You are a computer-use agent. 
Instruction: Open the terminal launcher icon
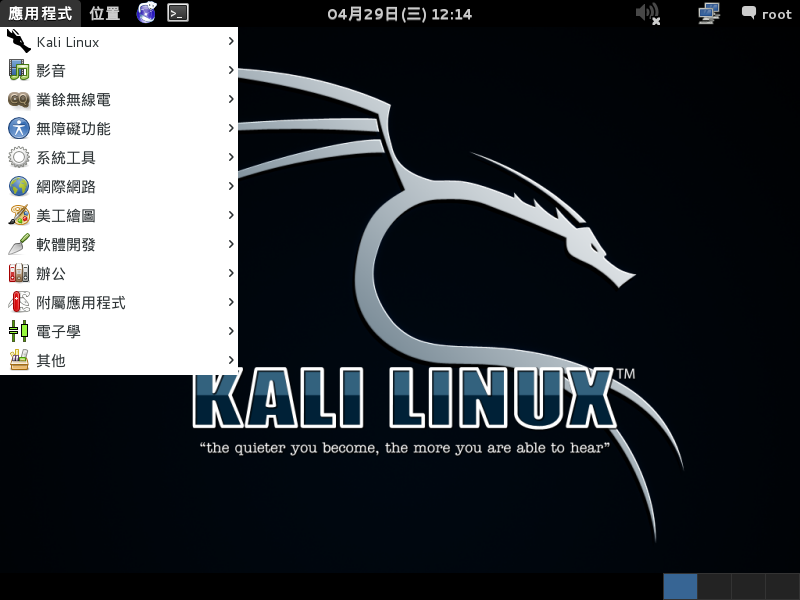[177, 13]
